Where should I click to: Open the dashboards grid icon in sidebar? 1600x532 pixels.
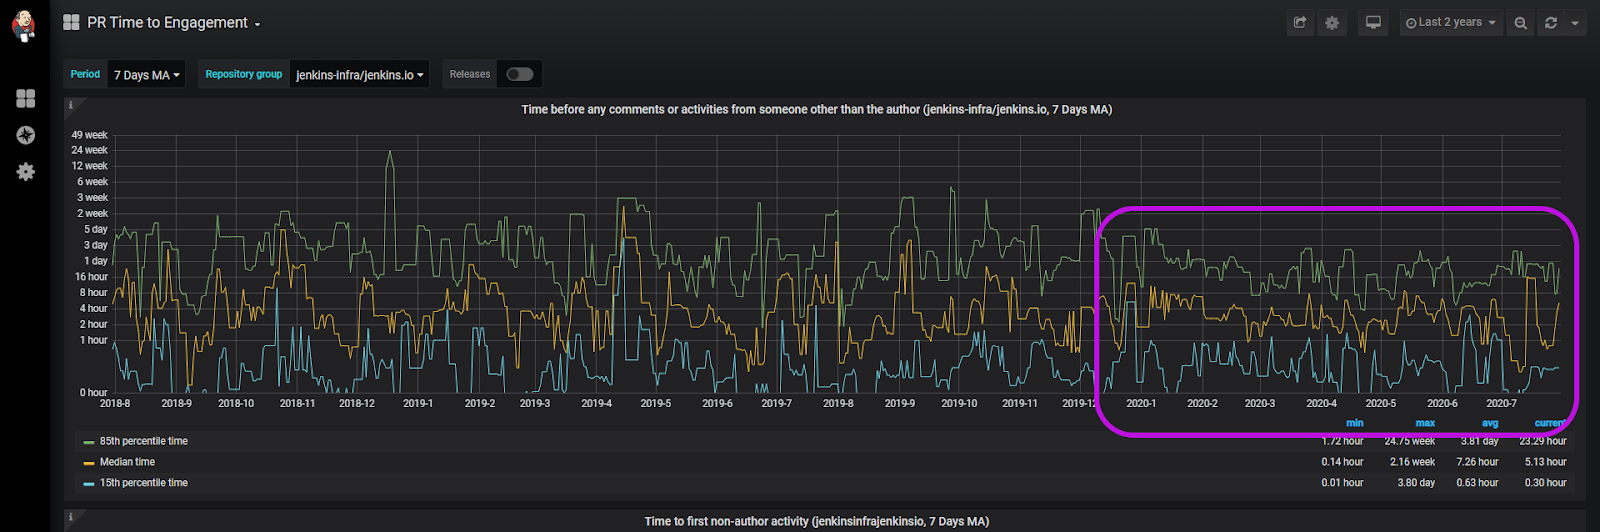26,98
